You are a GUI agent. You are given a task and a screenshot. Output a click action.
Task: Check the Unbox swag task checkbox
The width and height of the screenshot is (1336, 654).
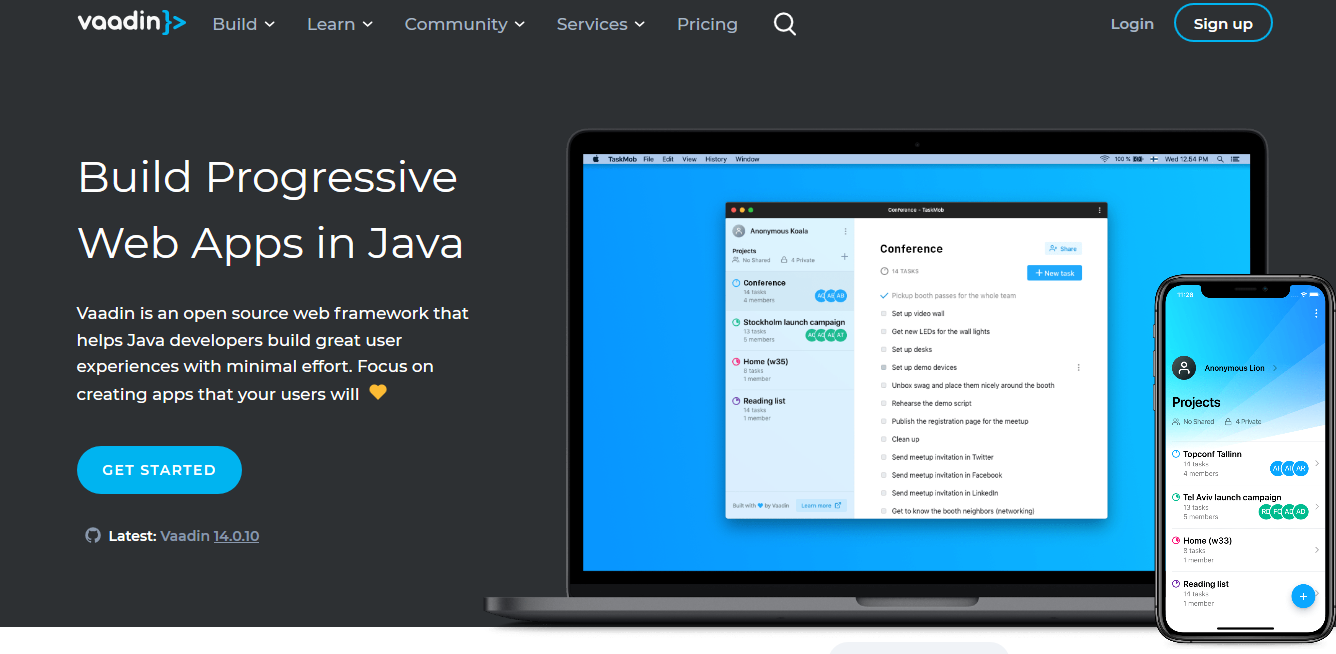pos(884,386)
